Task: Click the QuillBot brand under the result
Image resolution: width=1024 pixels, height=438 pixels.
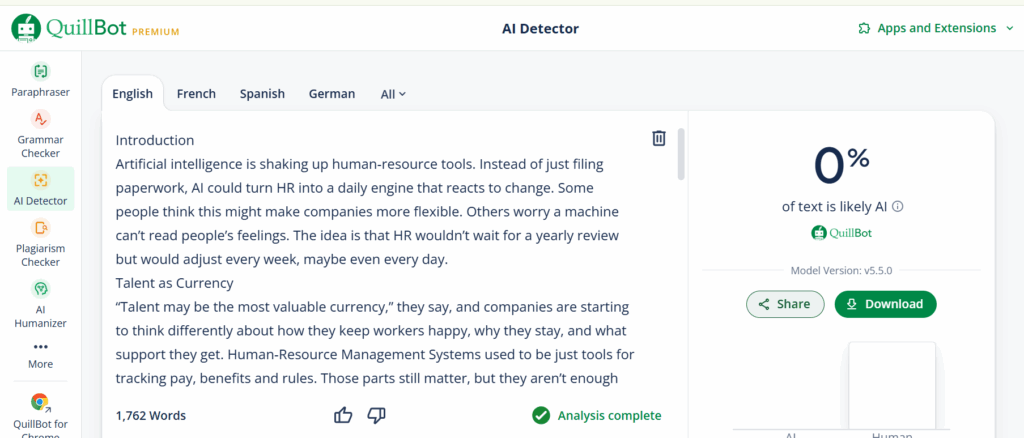Action: pos(841,232)
